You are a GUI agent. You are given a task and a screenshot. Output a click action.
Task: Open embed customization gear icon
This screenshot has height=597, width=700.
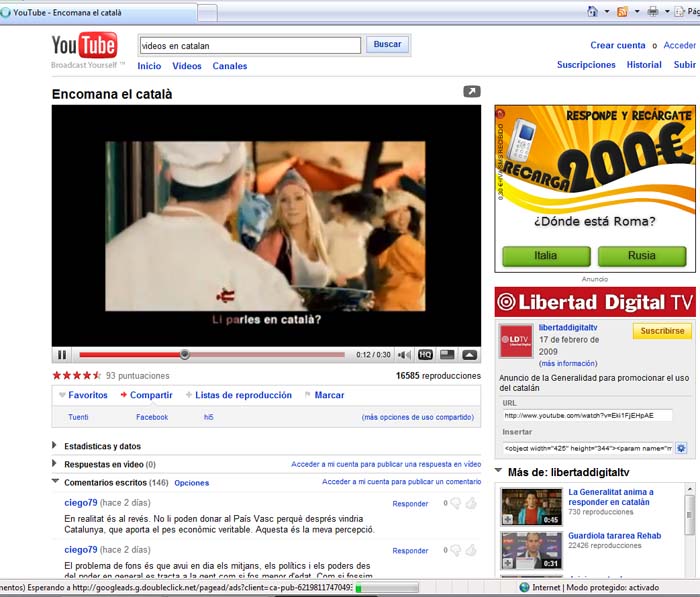click(681, 448)
